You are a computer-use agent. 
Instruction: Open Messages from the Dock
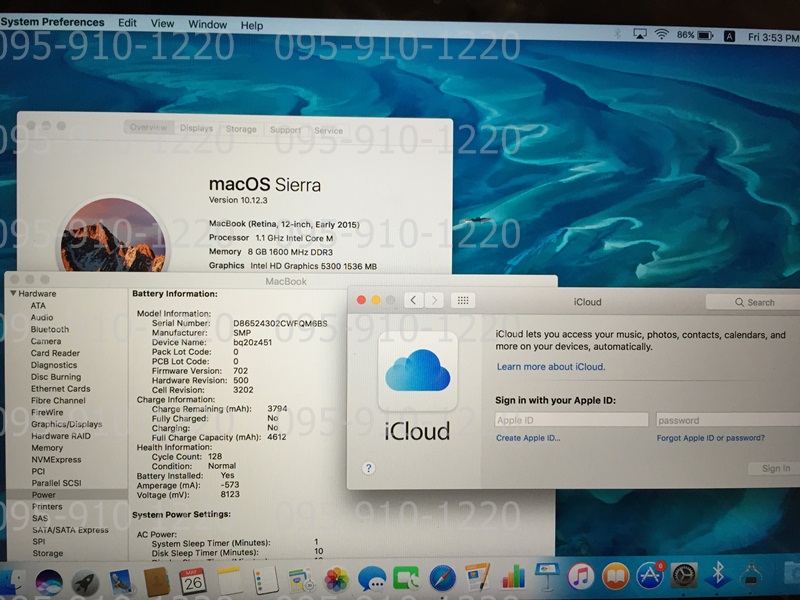[371, 579]
